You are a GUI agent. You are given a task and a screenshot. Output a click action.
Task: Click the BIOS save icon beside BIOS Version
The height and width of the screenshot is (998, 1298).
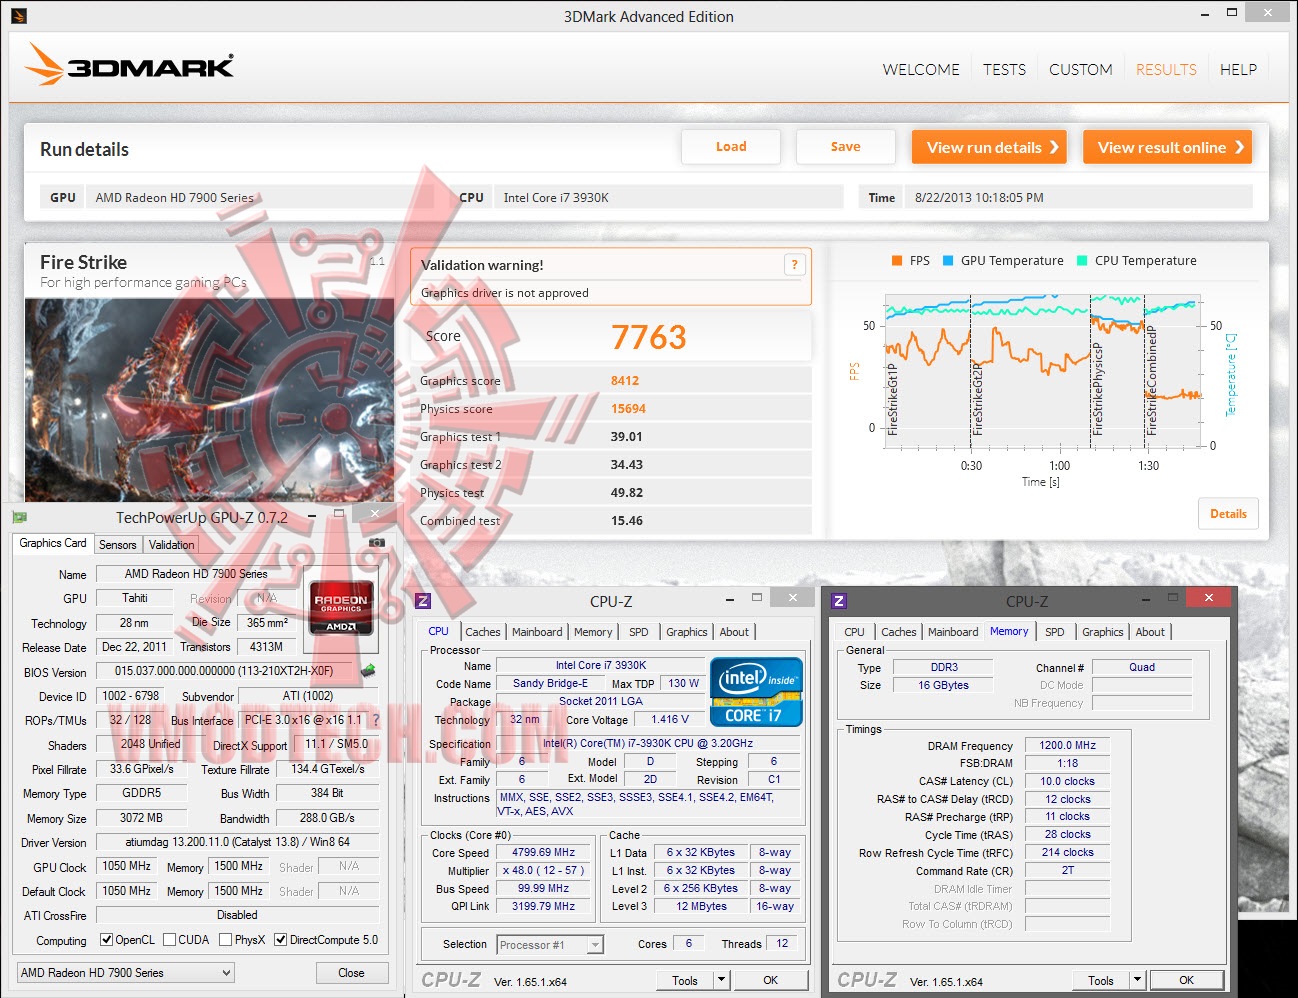point(368,671)
